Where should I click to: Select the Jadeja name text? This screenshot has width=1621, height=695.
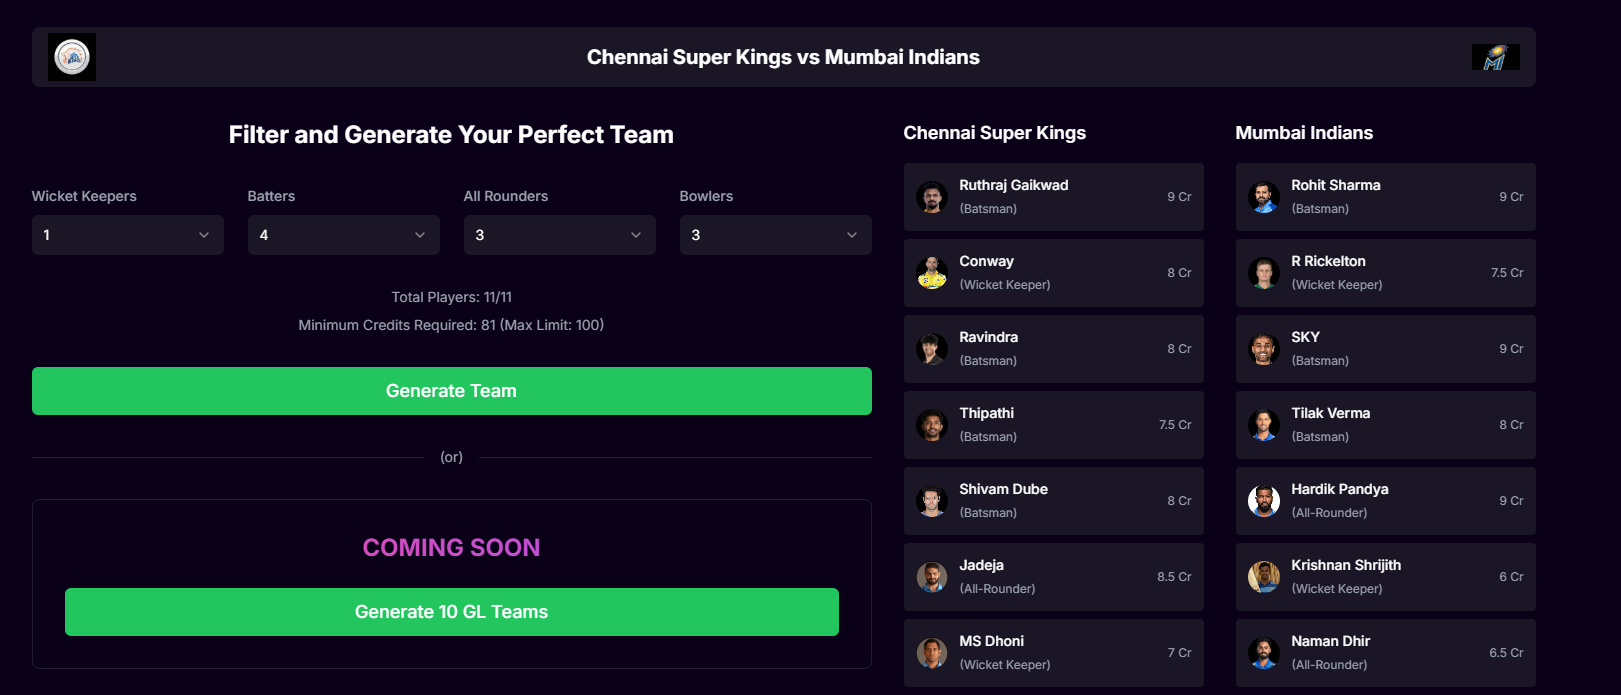click(x=982, y=565)
